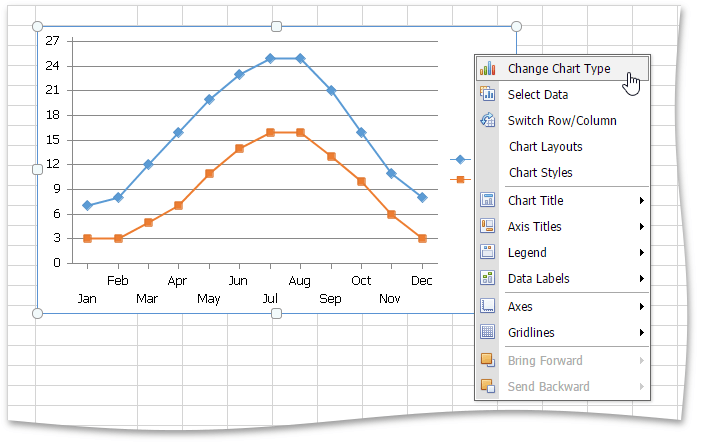Open Chart Layouts menu entry
701x446 pixels.
coord(562,147)
